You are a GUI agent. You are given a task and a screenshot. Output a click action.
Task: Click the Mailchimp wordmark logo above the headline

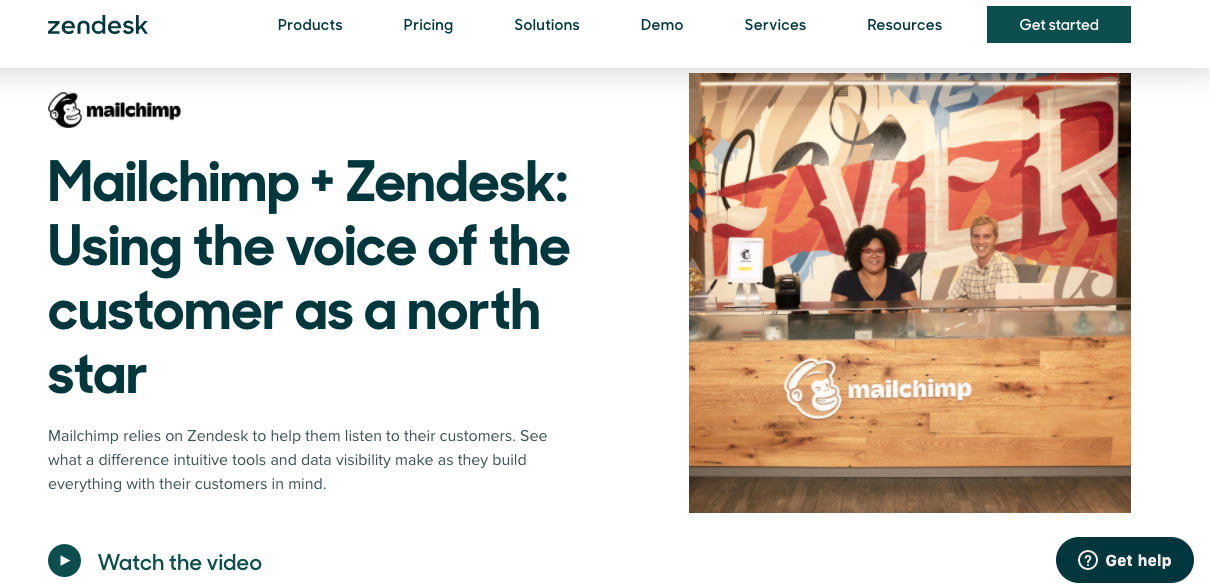(x=113, y=110)
